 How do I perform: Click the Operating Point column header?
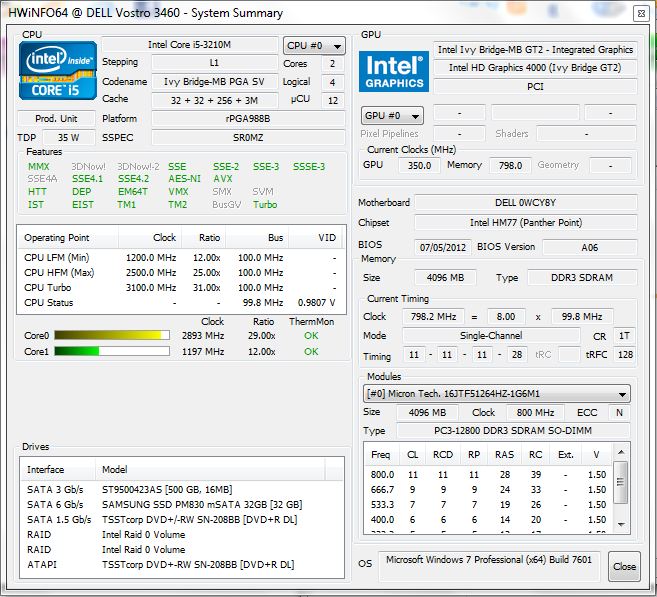tap(68, 238)
